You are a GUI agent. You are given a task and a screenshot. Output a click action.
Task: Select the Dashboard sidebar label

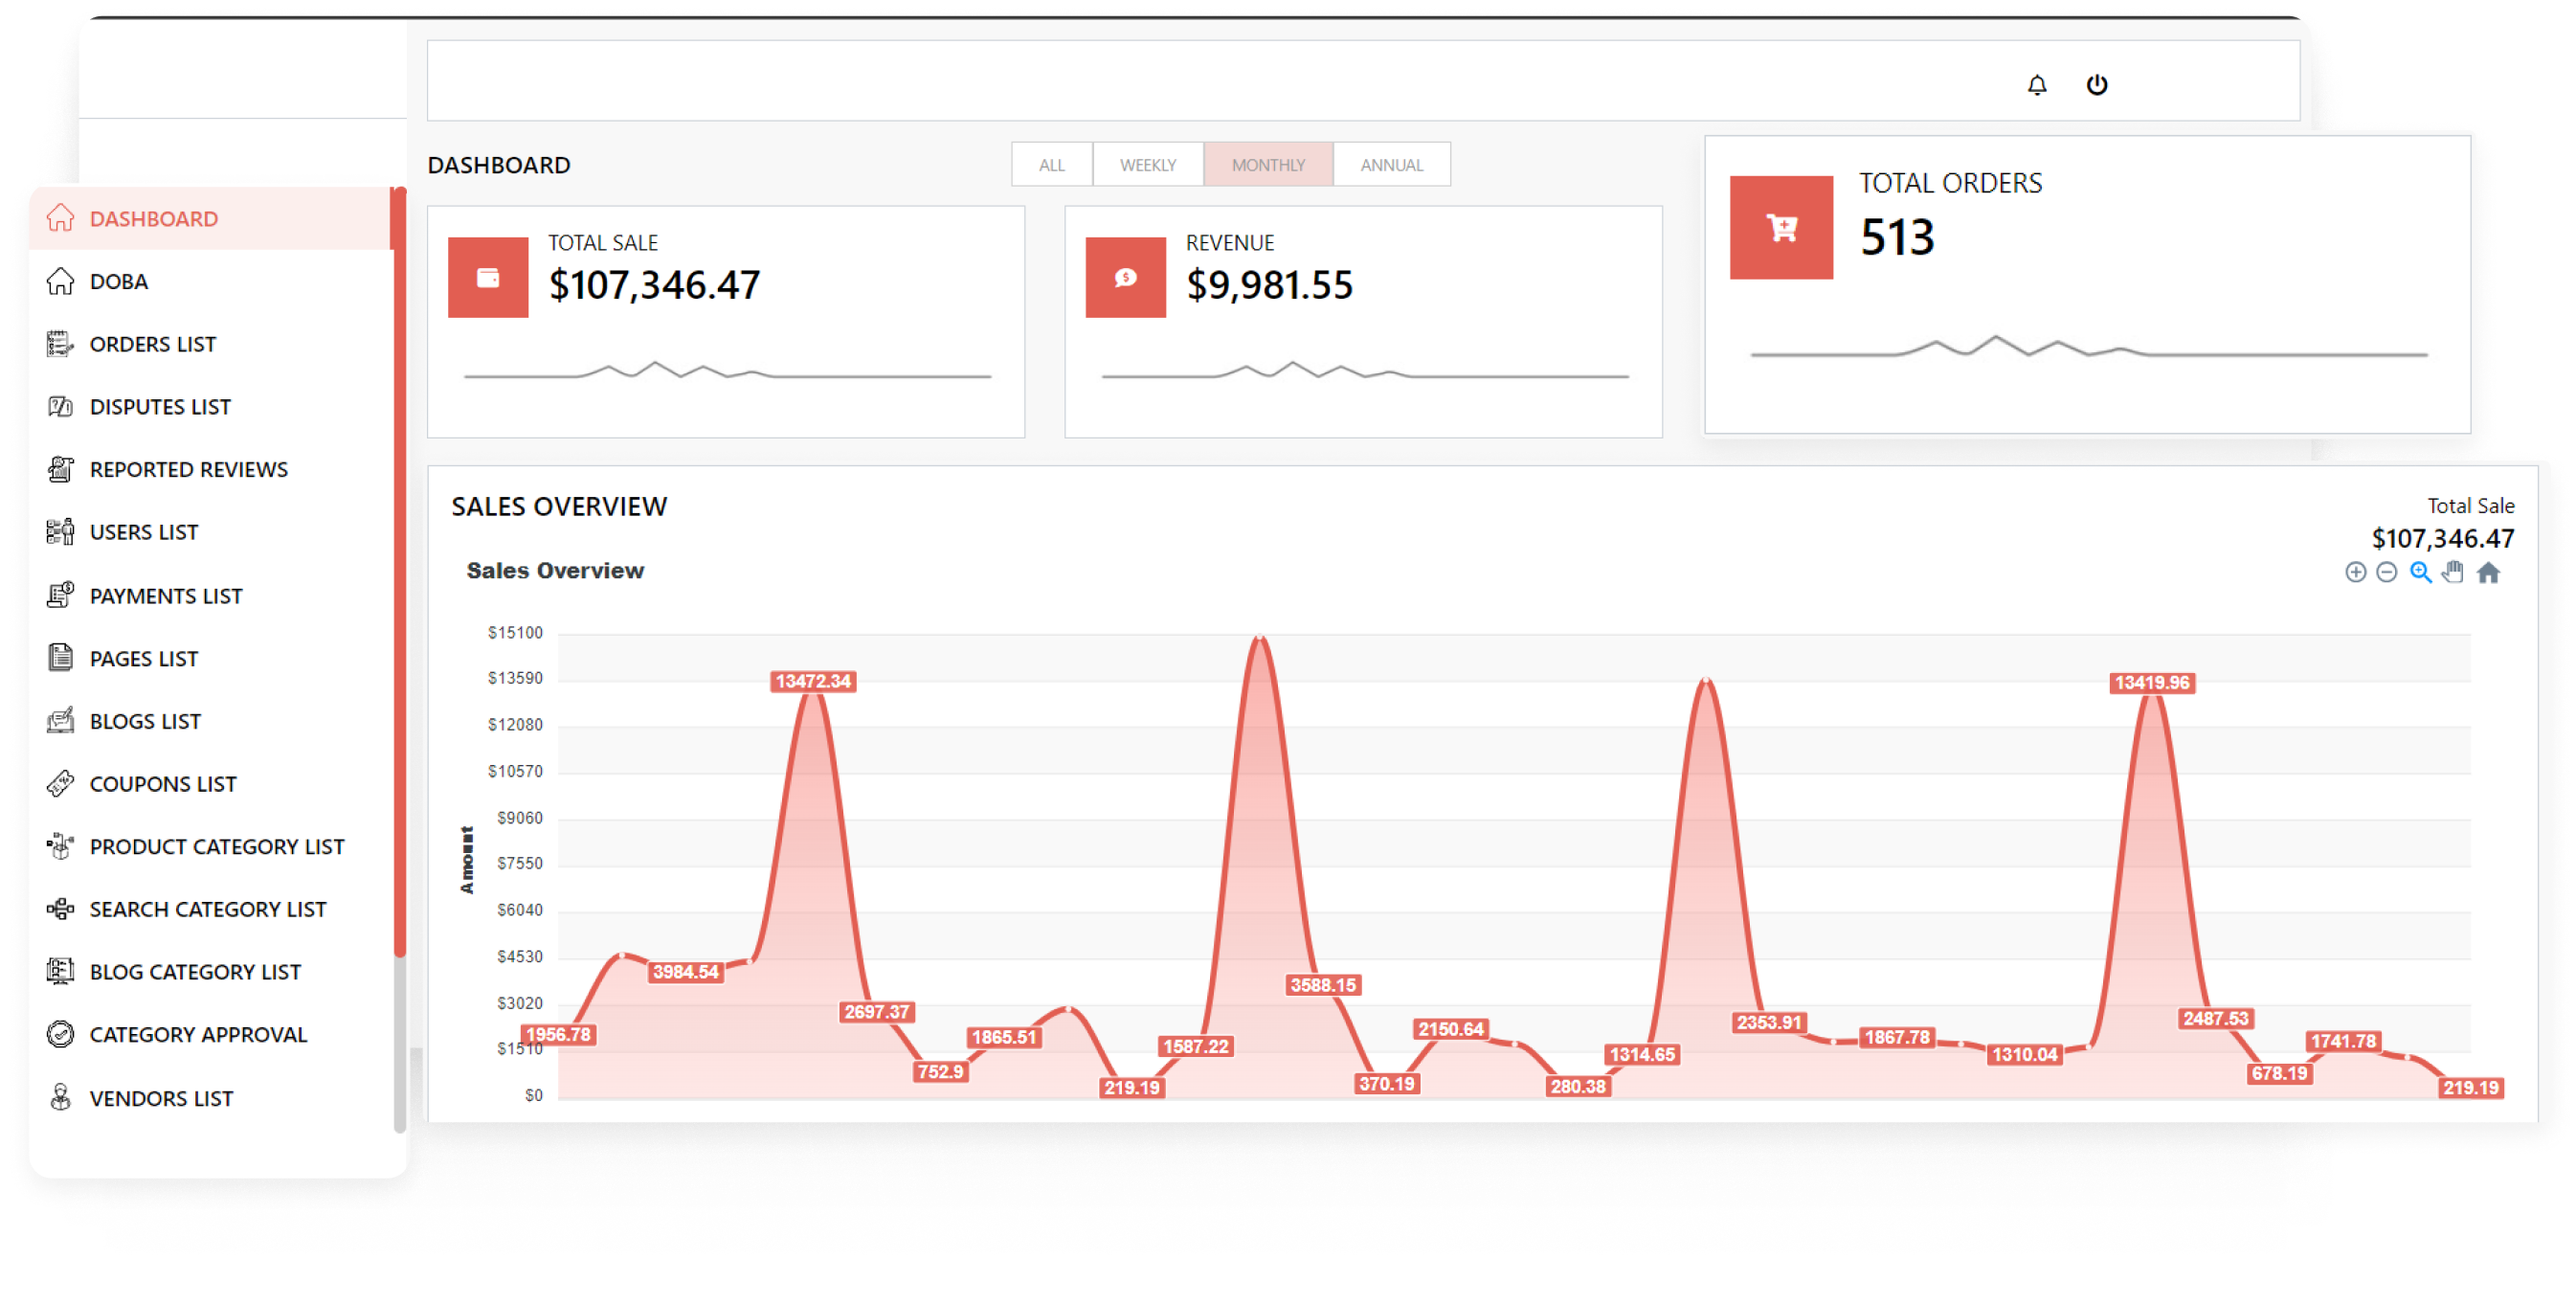pyautogui.click(x=154, y=219)
